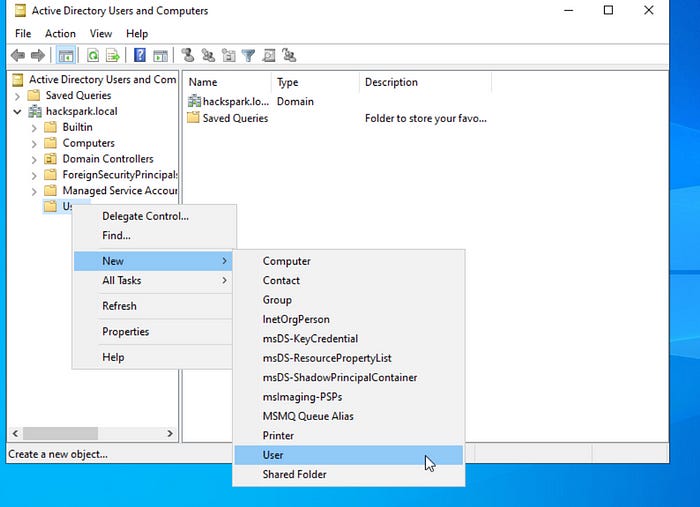Screen dimensions: 700x507
Task: Sort list by the Description column header
Action: pos(425,82)
